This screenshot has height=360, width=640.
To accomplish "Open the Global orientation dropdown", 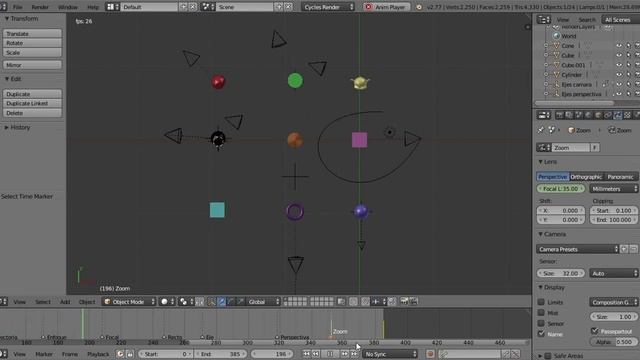I will [264, 302].
